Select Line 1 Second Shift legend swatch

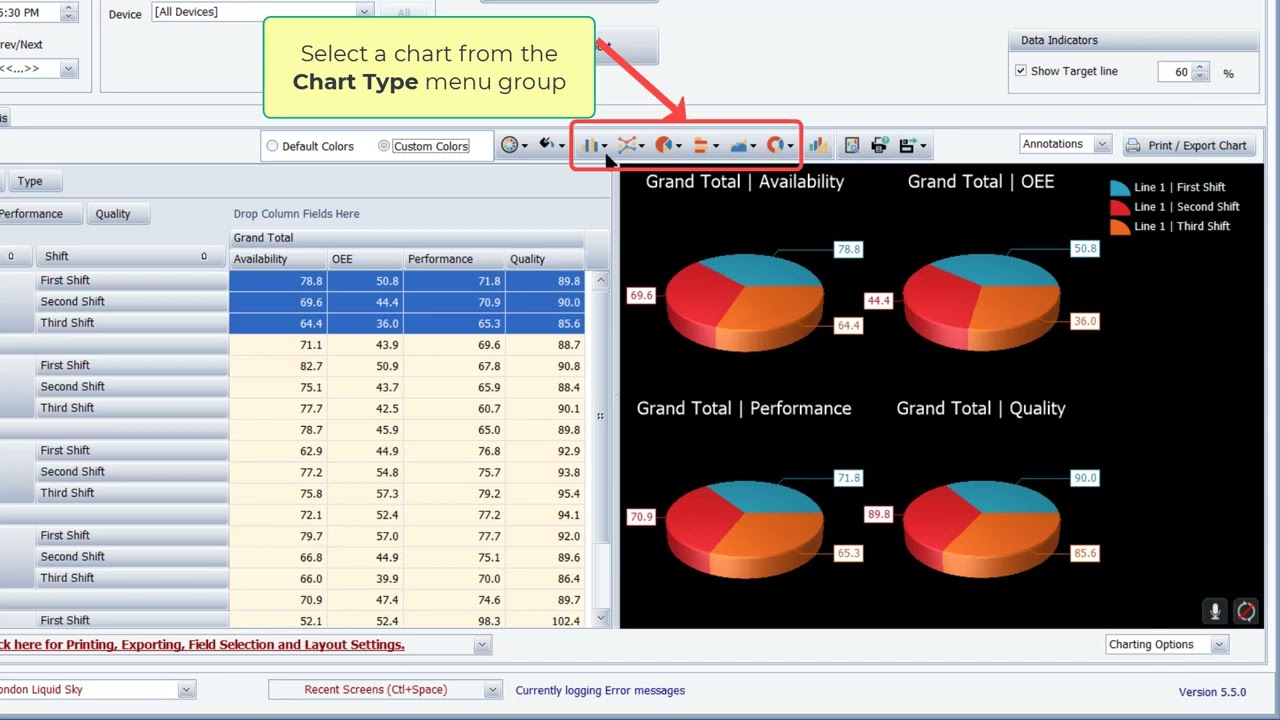1120,207
